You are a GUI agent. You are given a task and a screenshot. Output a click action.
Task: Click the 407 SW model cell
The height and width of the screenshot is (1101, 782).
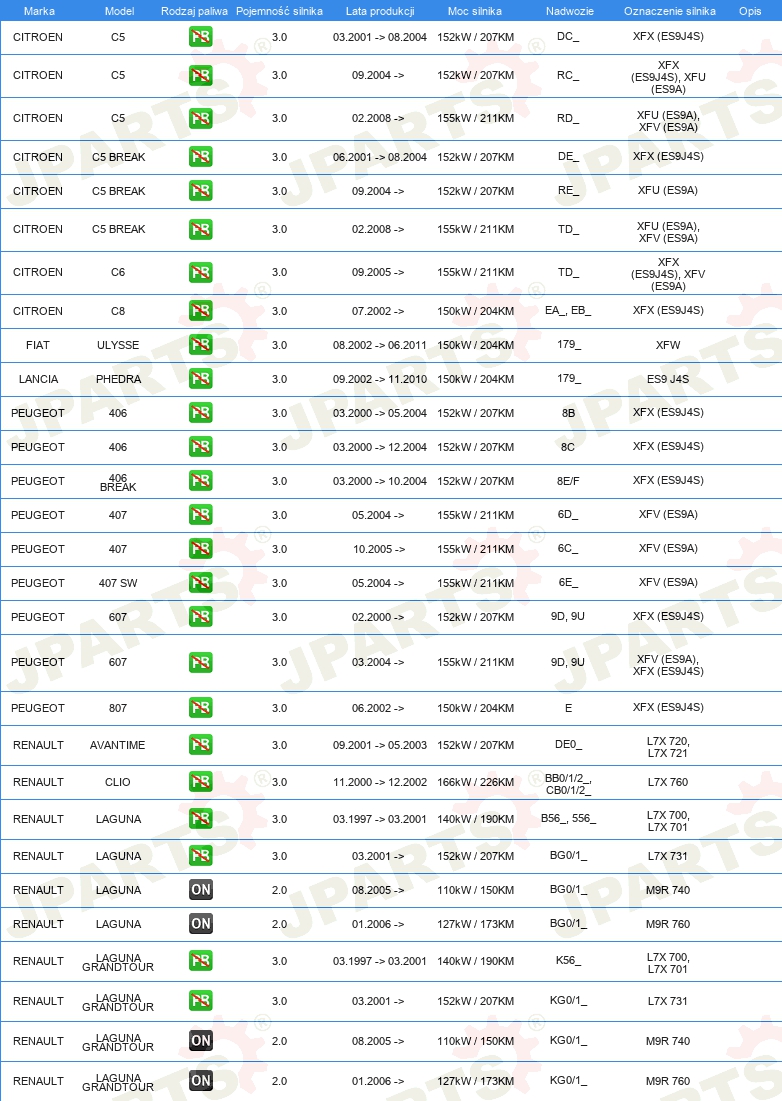118,583
